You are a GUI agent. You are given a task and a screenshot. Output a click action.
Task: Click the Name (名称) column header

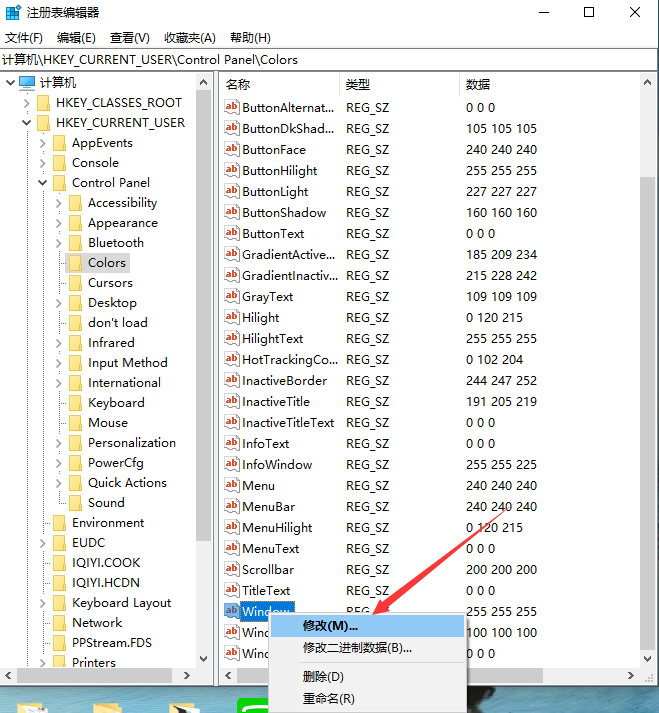pos(238,84)
